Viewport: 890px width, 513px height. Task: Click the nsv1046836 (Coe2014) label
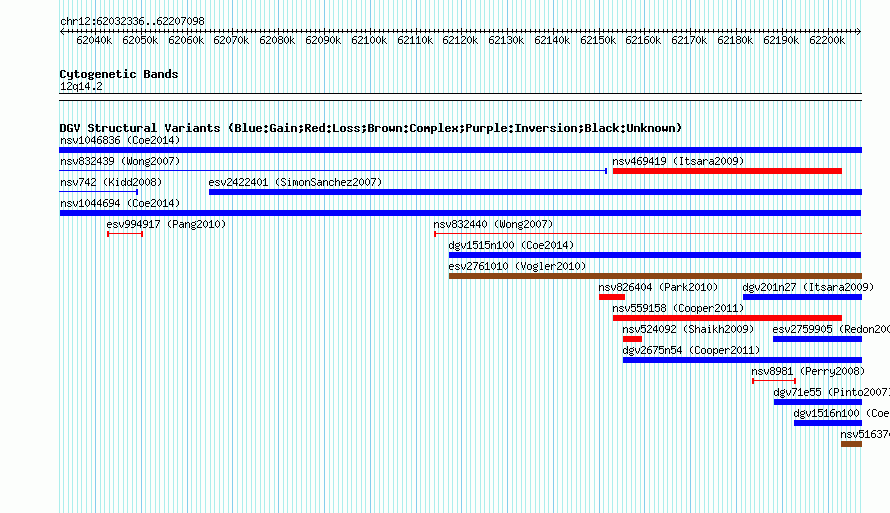pos(120,140)
